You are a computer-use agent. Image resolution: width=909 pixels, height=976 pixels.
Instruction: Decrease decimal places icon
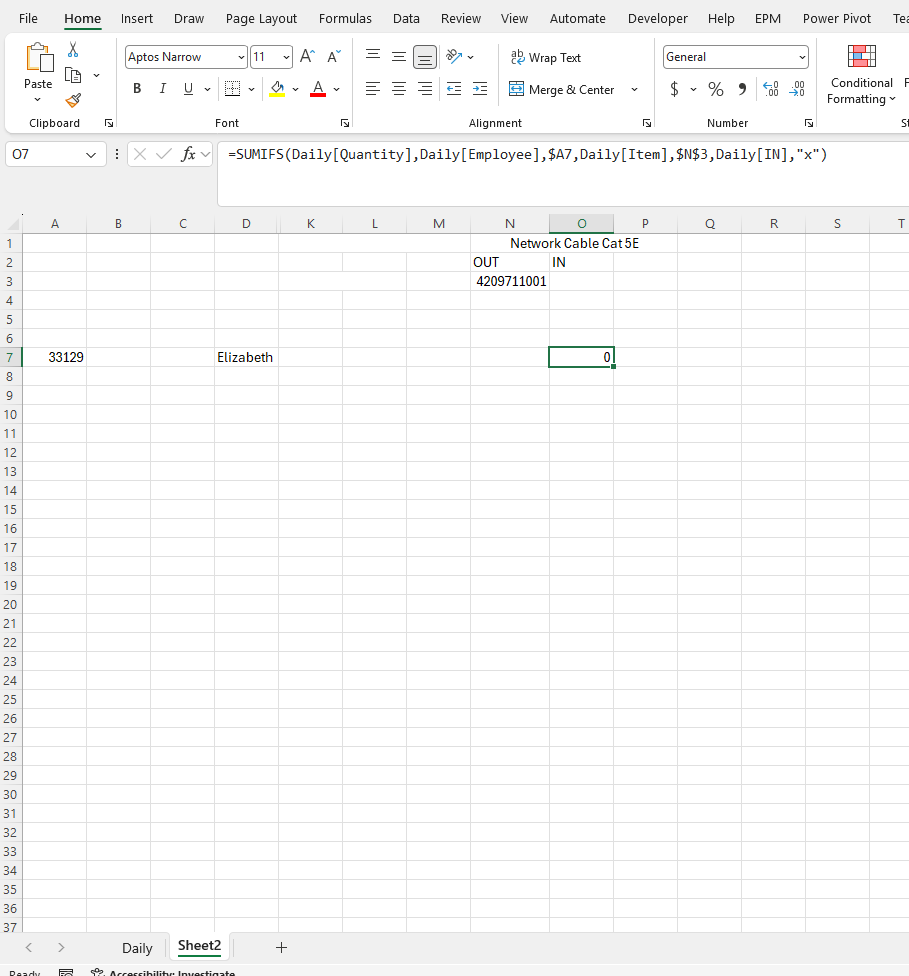pos(797,89)
